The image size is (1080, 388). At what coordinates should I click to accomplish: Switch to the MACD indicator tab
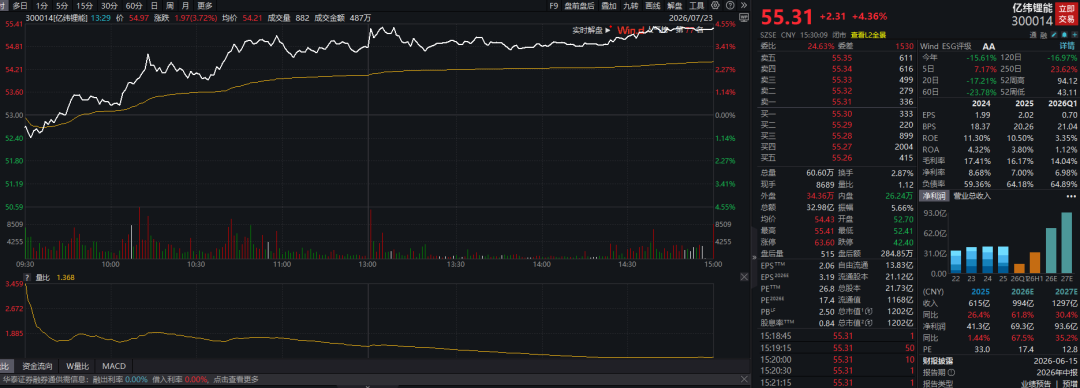point(114,366)
